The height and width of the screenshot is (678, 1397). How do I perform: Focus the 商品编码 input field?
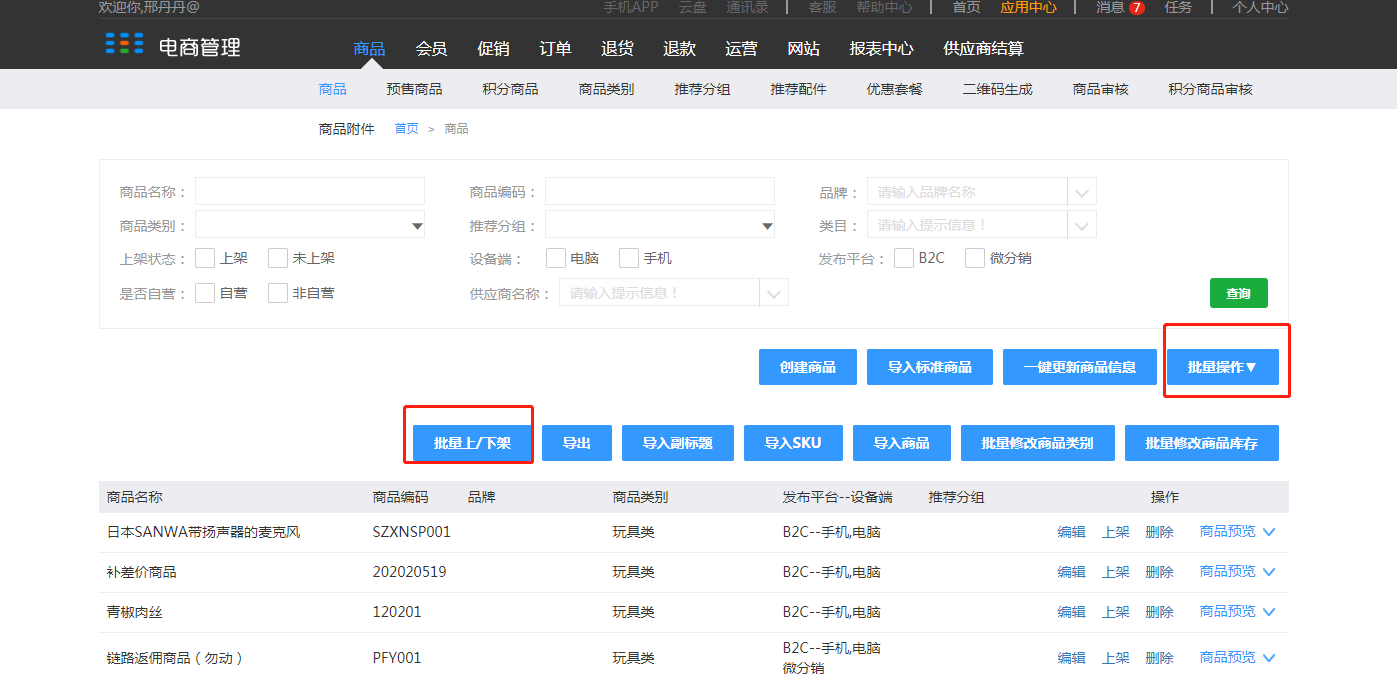coord(660,191)
